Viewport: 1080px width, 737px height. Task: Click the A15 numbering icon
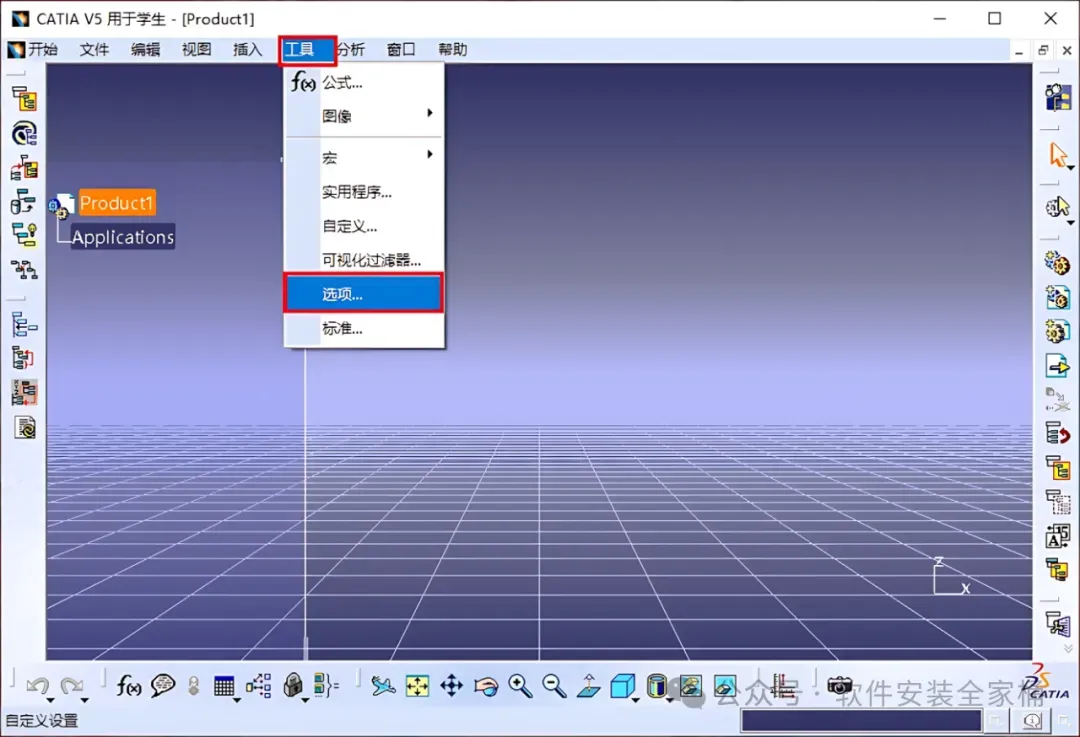[1057, 536]
